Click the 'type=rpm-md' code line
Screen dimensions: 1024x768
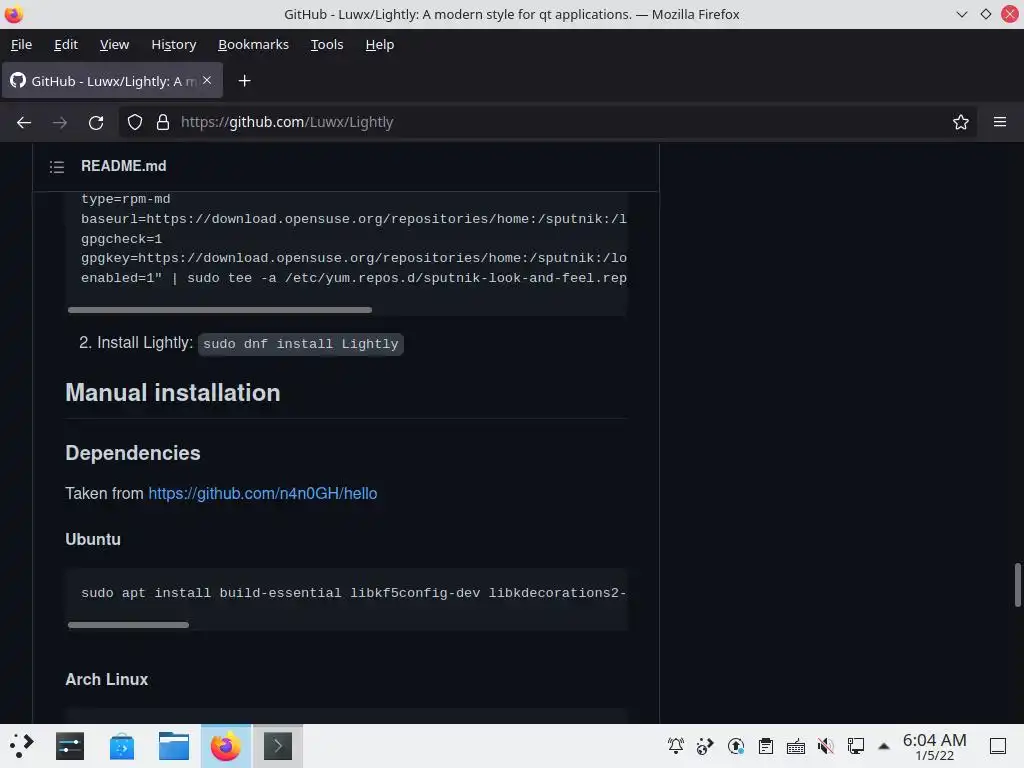125,199
